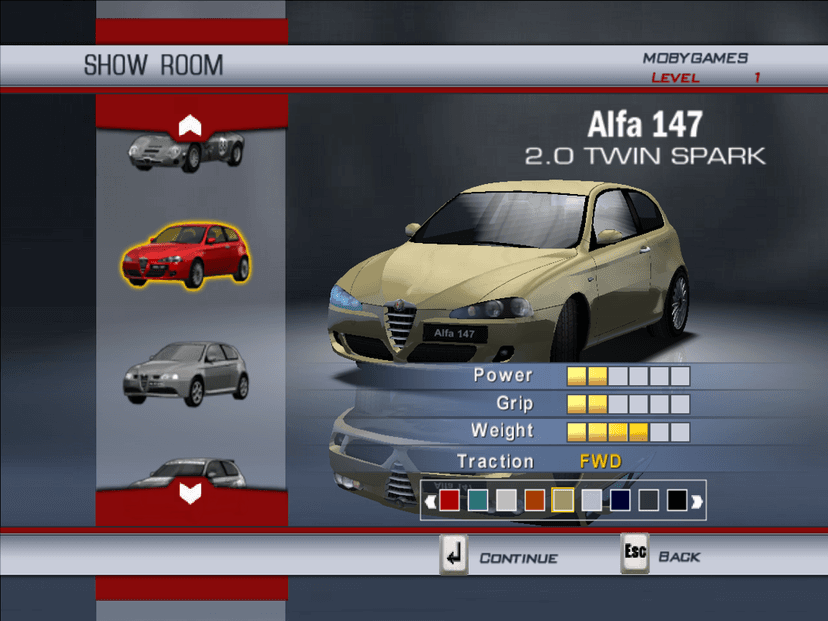This screenshot has height=621, width=828.
Task: Choose the light grey paint swatch after teal
Action: coord(506,500)
